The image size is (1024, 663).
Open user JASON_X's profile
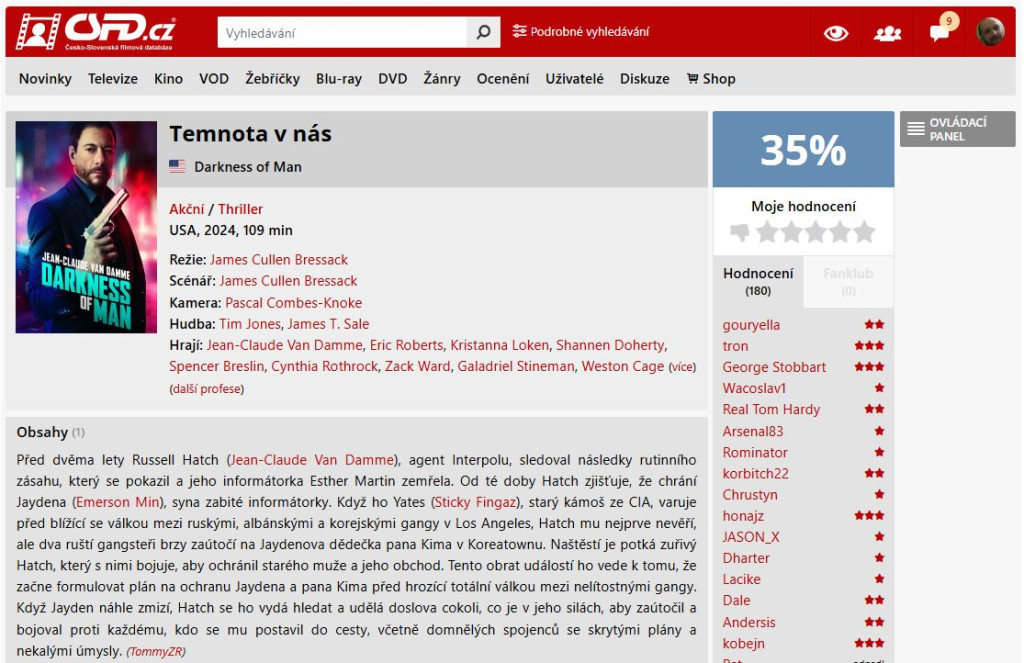click(x=751, y=537)
